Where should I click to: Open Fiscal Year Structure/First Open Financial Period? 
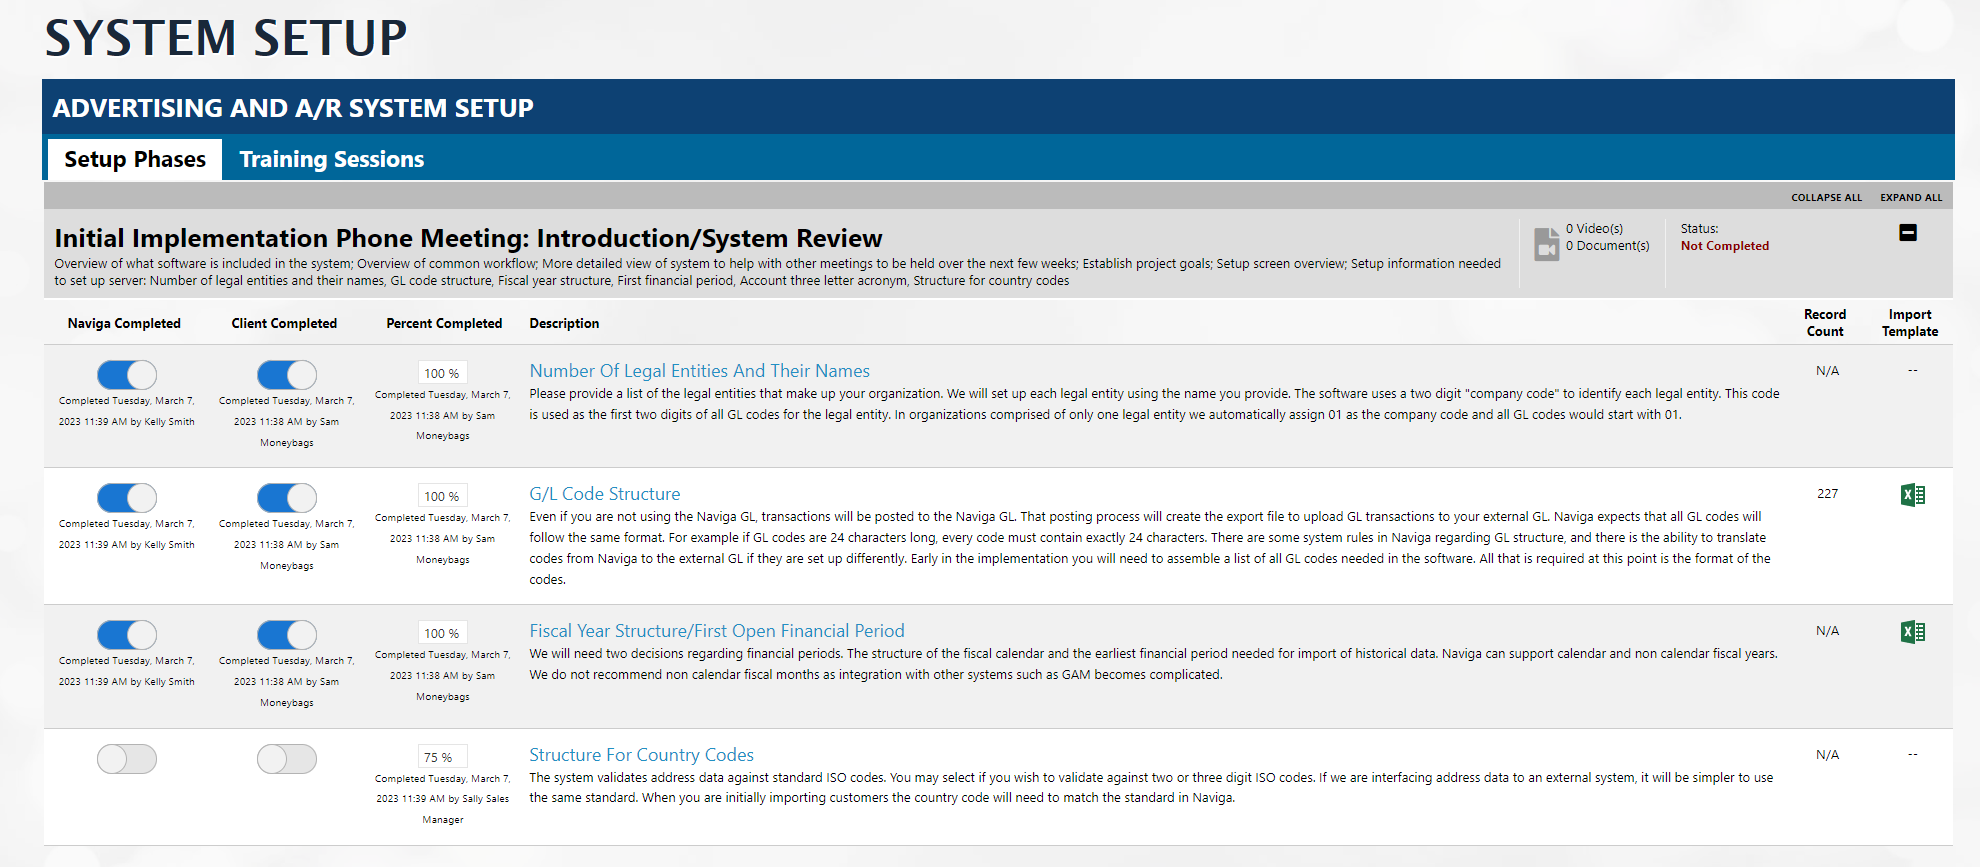pyautogui.click(x=716, y=631)
